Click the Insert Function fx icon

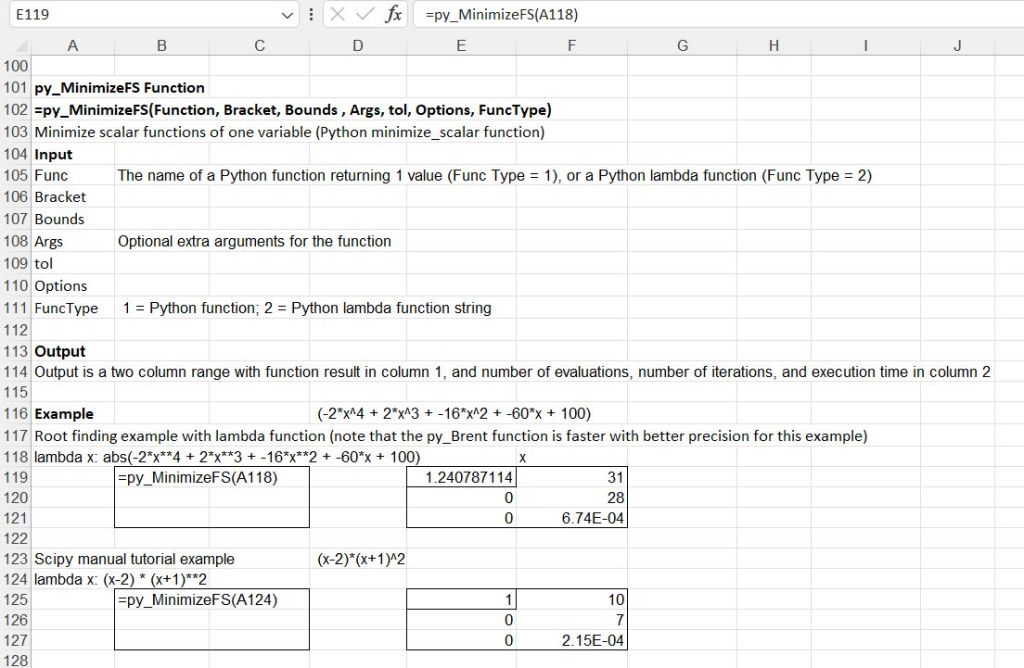tap(394, 15)
